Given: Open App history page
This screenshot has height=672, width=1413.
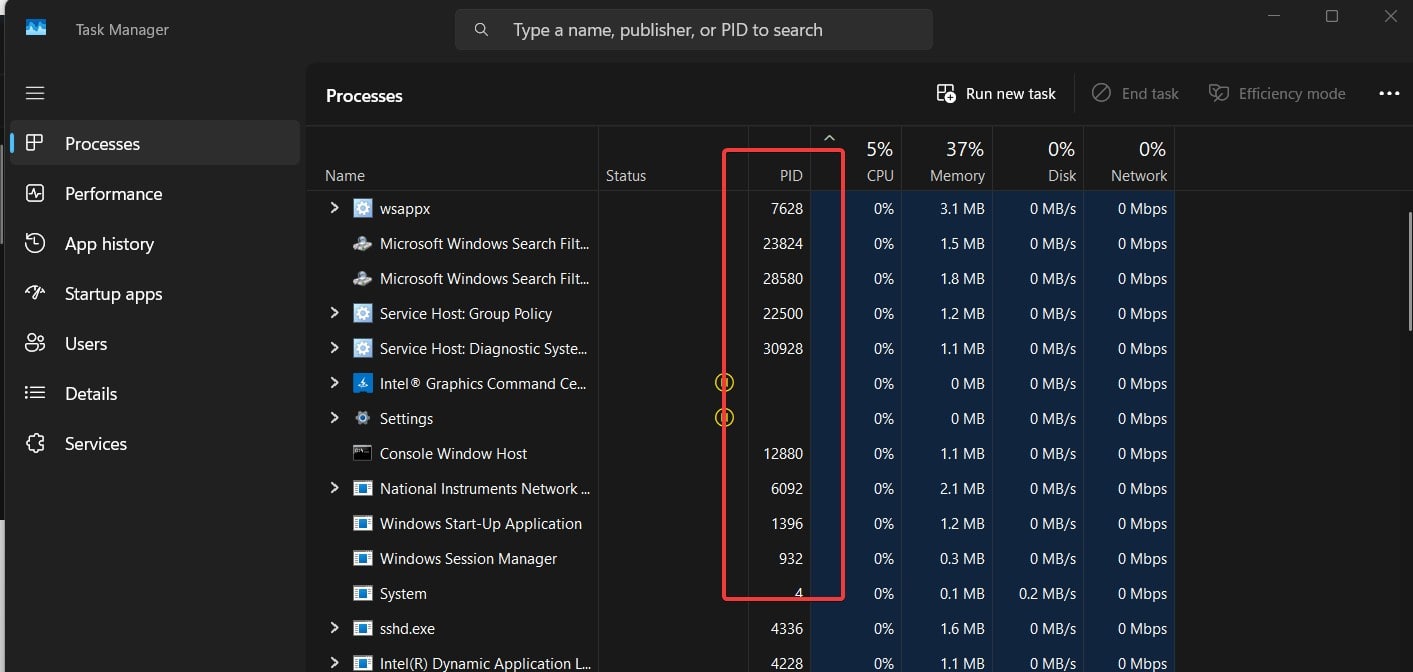Looking at the screenshot, I should point(109,244).
